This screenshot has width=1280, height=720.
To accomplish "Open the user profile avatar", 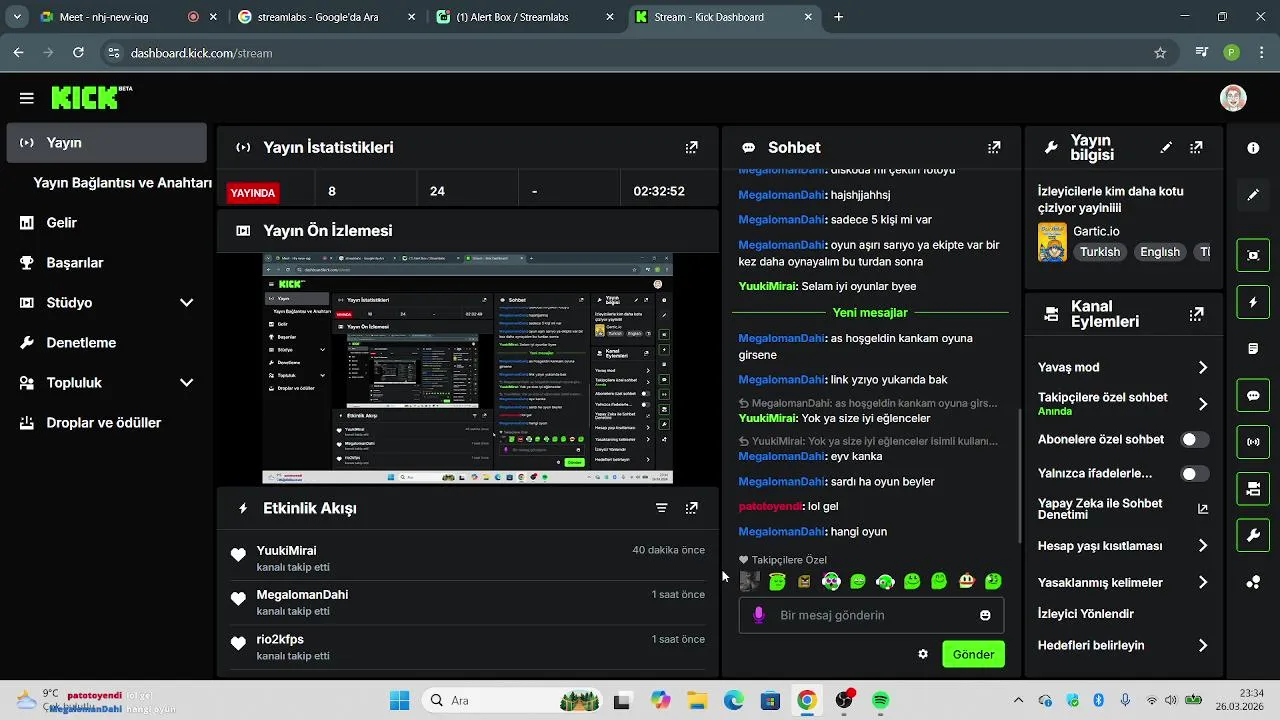I will click(1233, 98).
